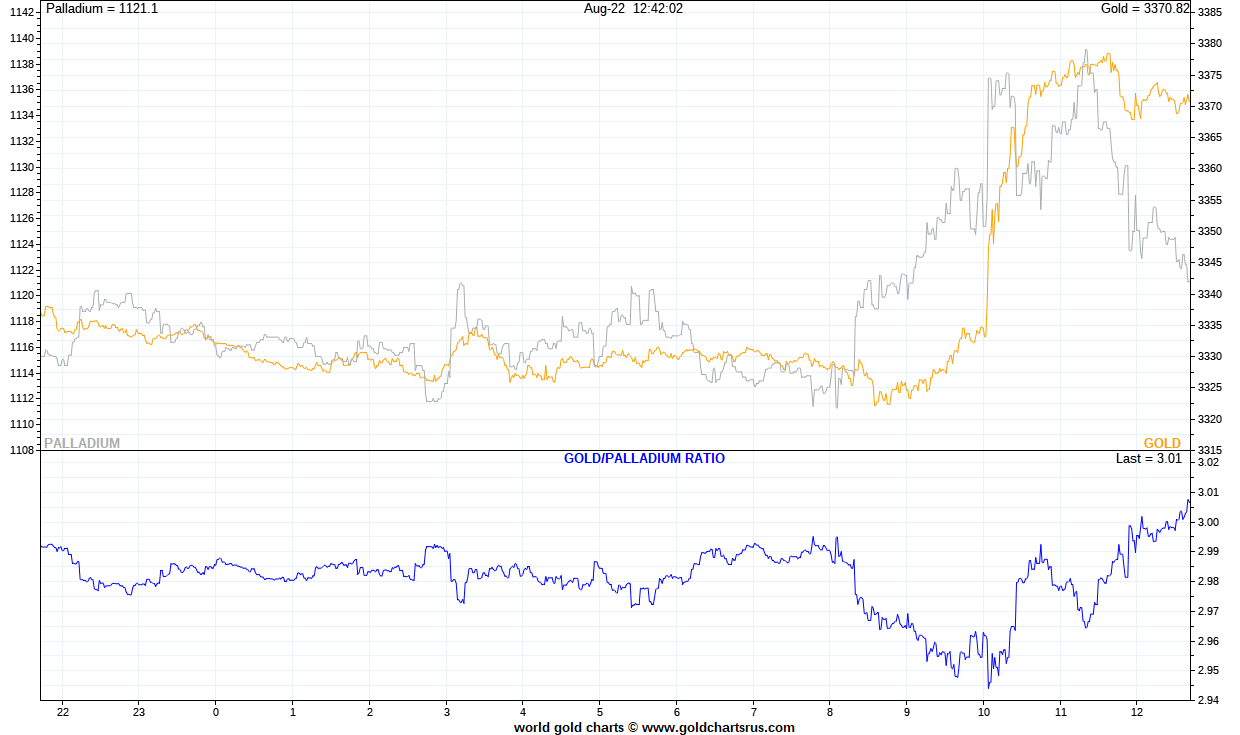This screenshot has width=1240, height=735.
Task: Click the hour 10 time axis label
Action: pos(984,712)
